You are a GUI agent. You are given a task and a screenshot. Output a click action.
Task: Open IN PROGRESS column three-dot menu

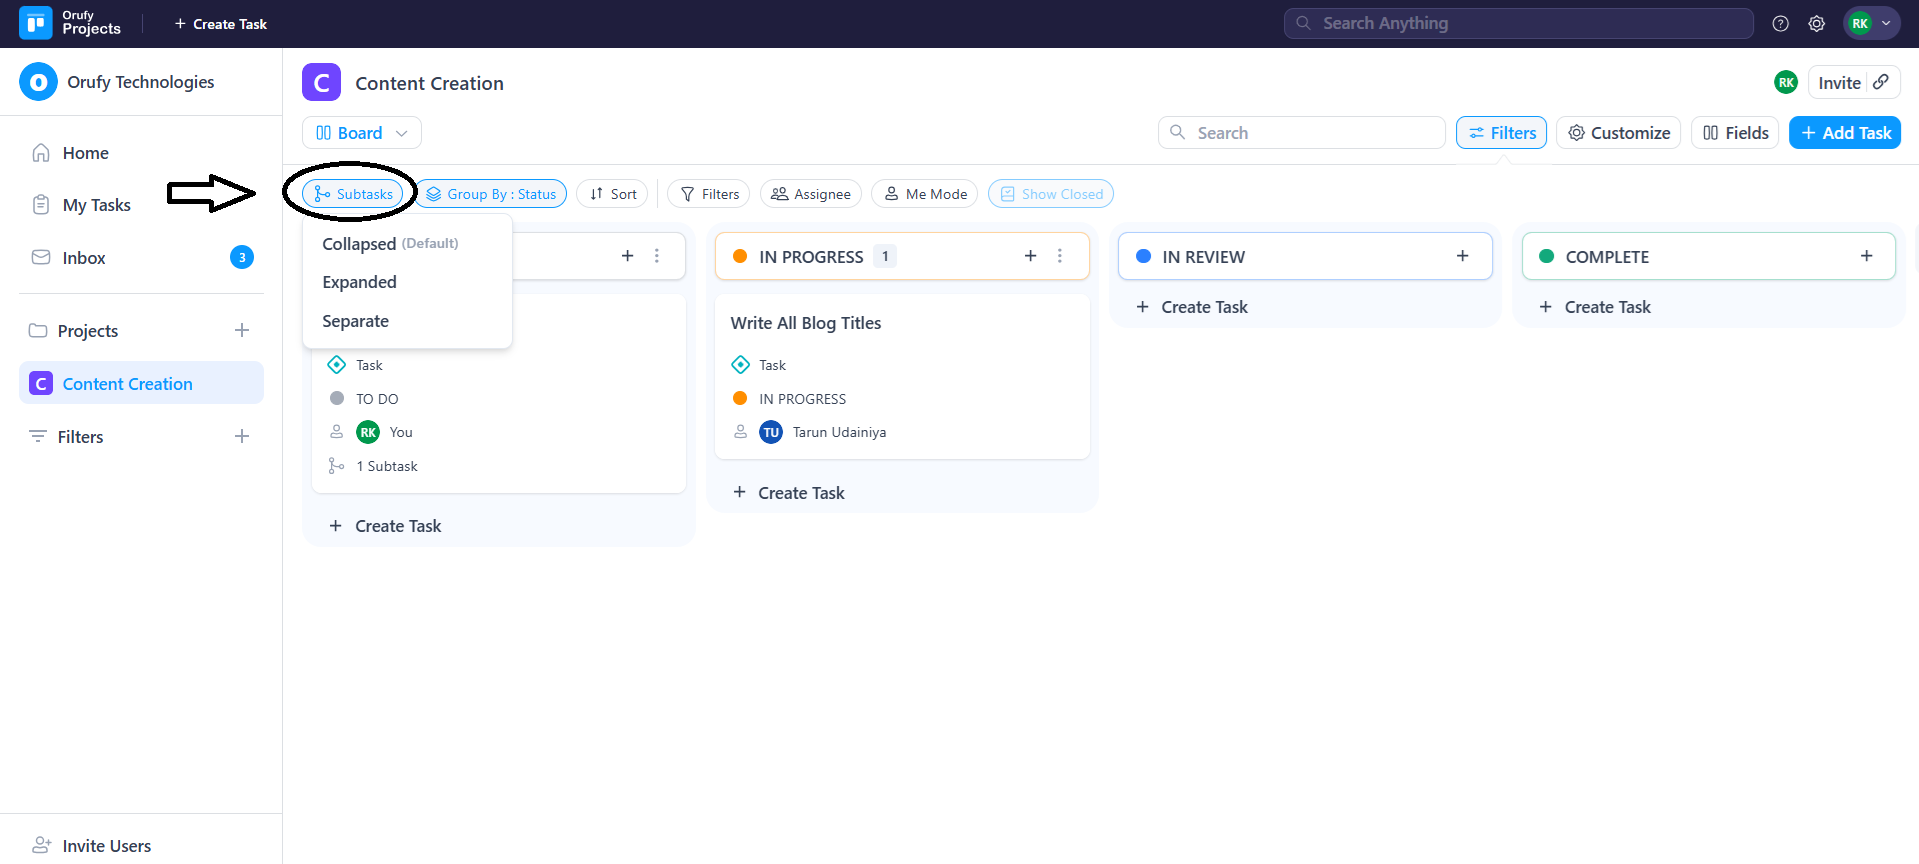click(x=1060, y=256)
